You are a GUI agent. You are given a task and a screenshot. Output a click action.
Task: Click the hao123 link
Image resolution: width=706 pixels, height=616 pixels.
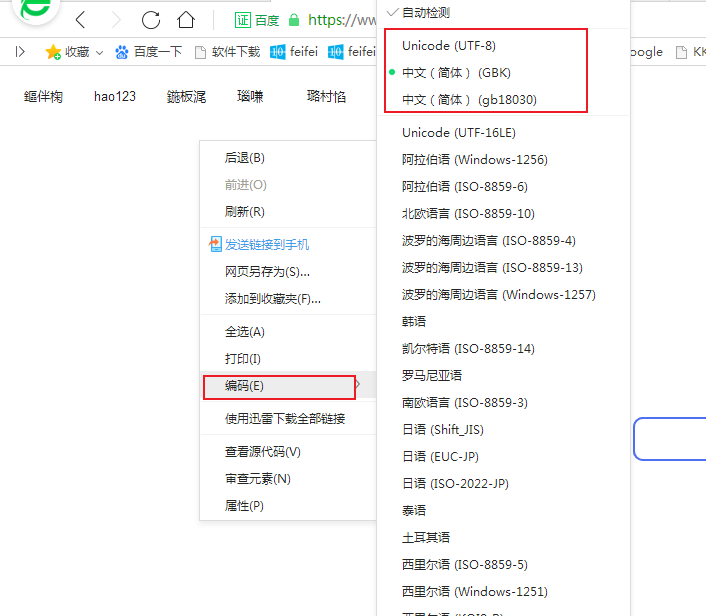[115, 97]
